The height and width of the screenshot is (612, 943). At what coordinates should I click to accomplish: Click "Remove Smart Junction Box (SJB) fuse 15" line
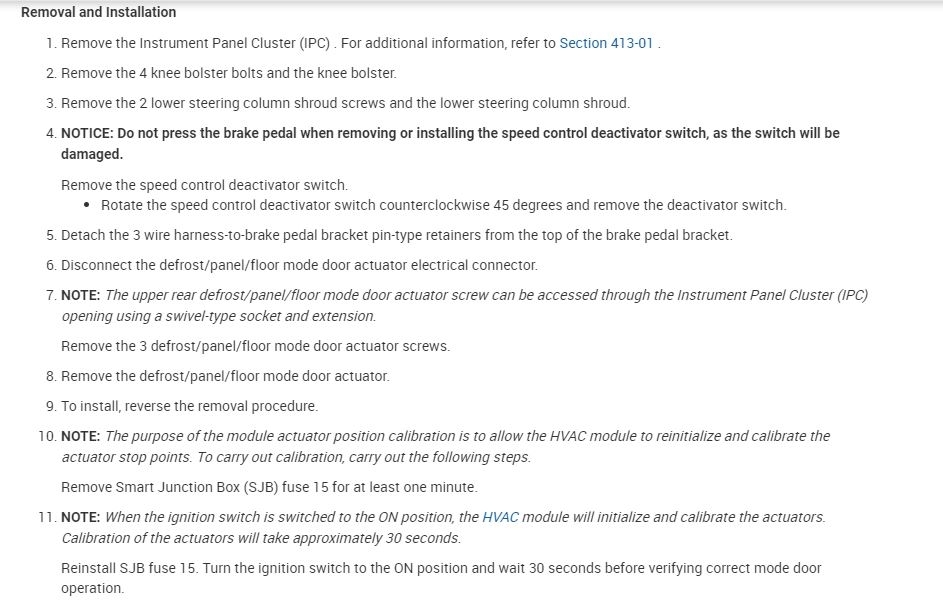(269, 487)
